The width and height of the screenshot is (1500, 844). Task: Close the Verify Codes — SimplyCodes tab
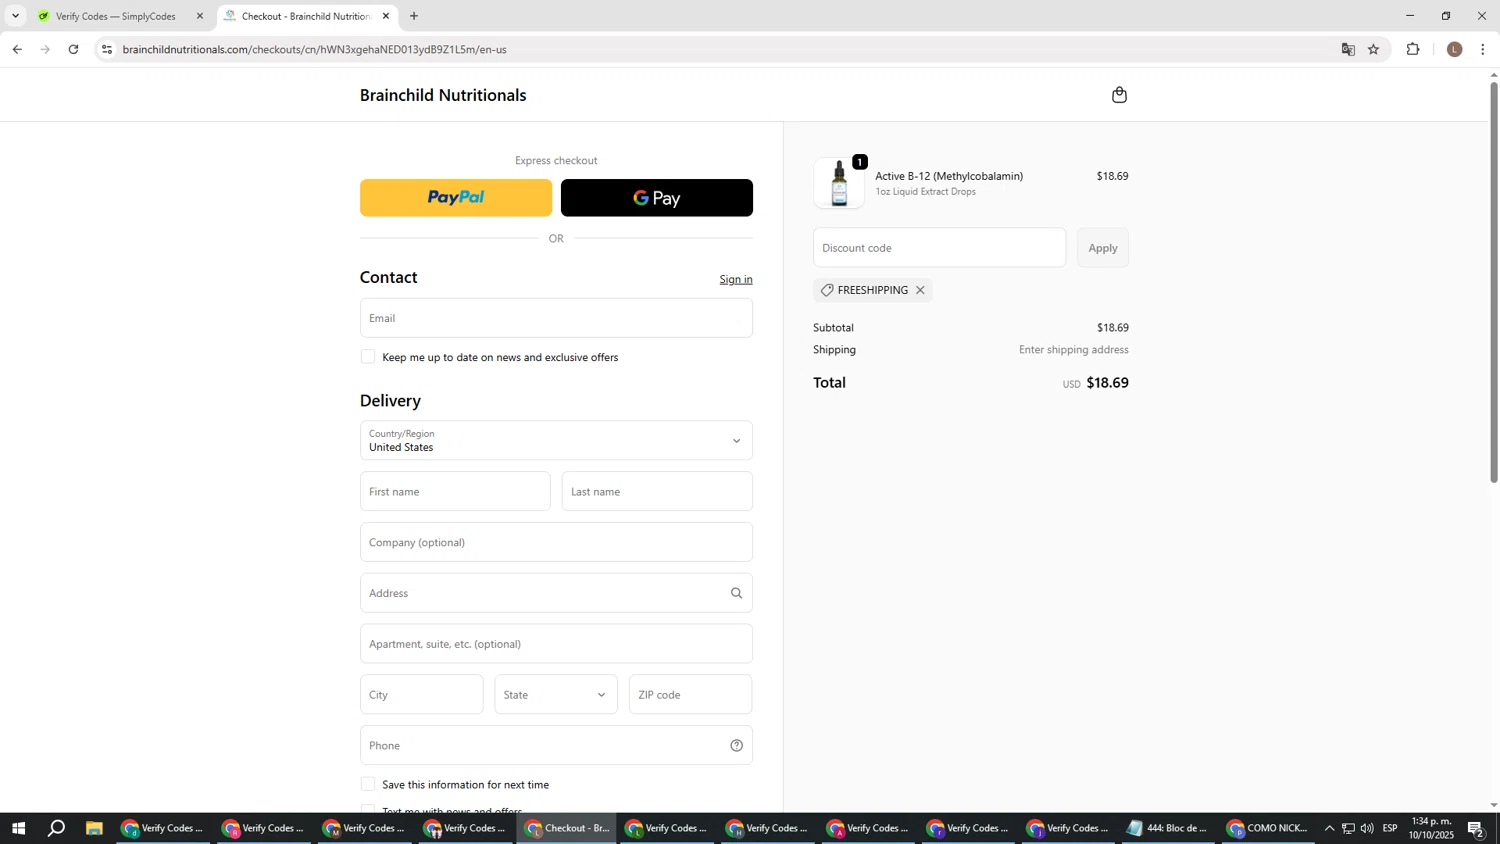tap(199, 16)
